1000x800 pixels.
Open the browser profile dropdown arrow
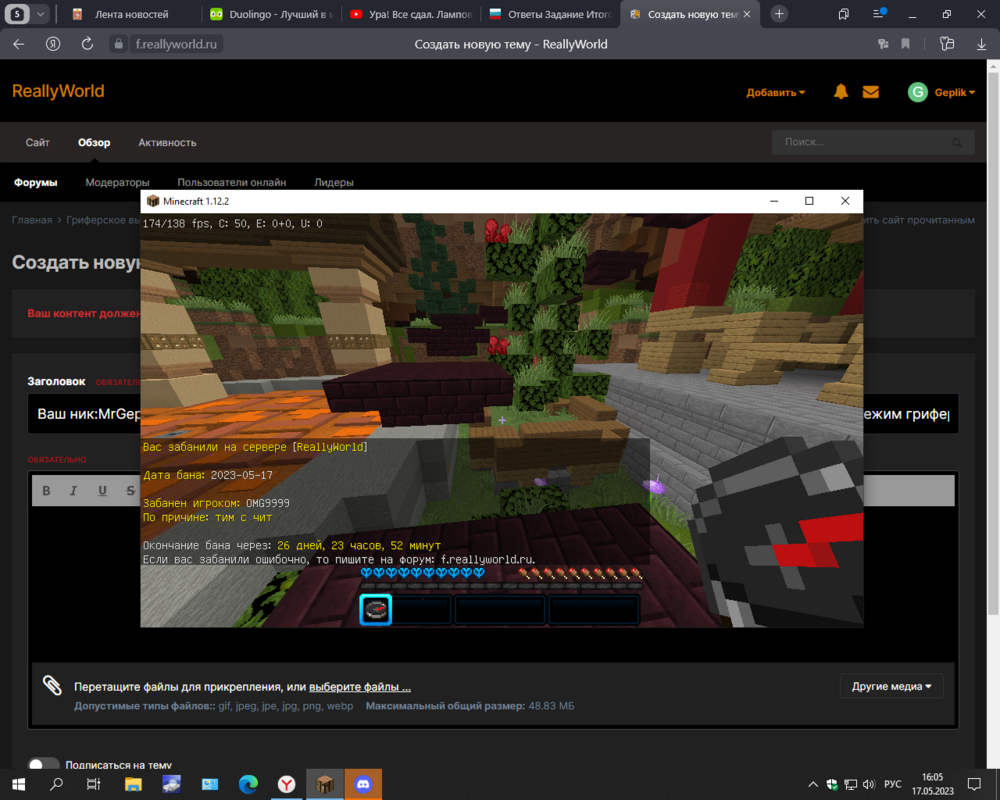[x=40, y=14]
